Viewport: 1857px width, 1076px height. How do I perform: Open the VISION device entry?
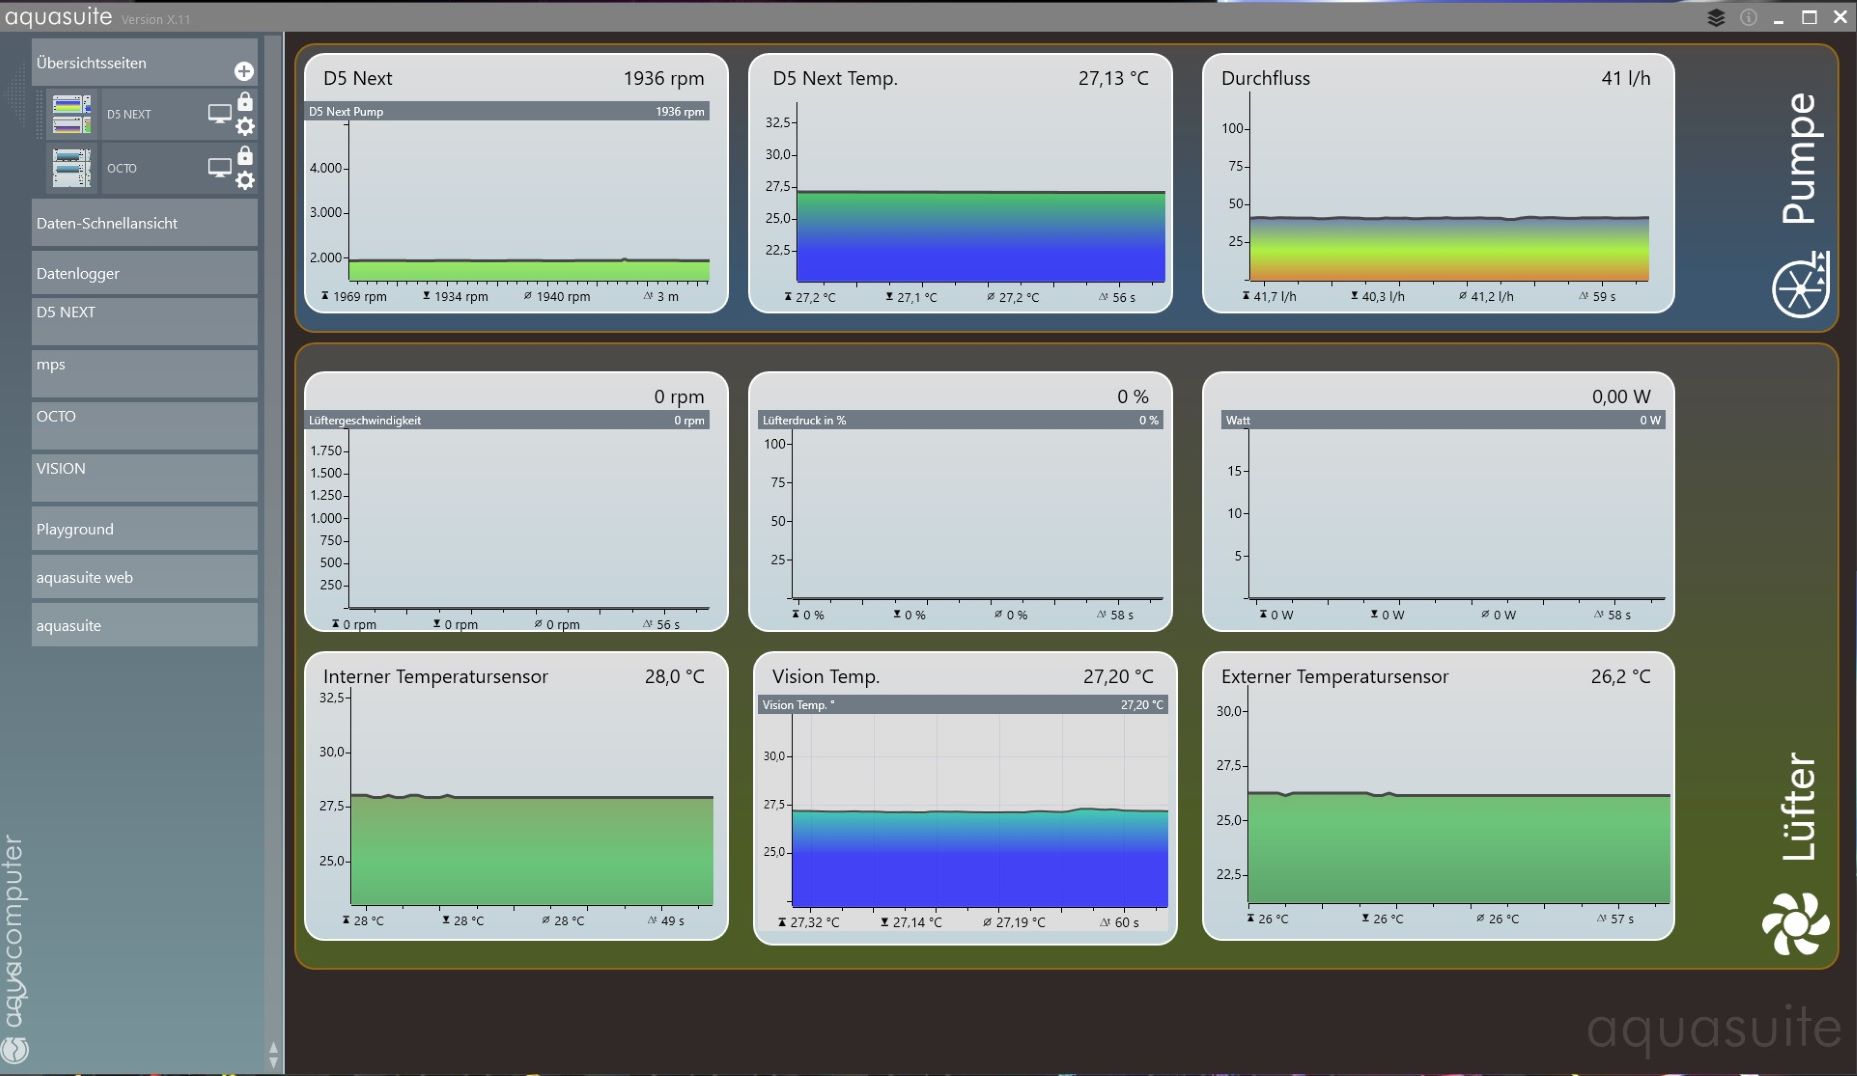144,476
